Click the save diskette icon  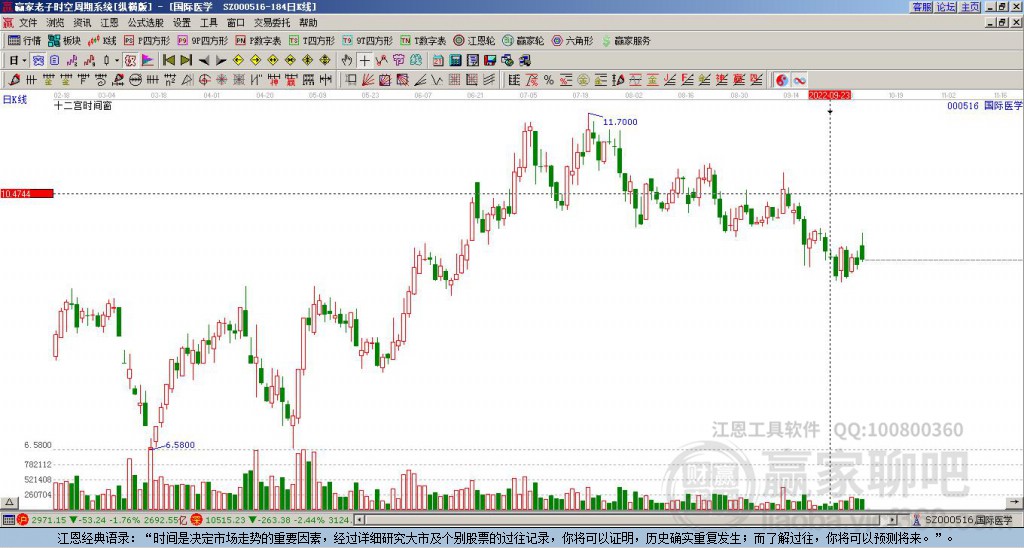(x=490, y=61)
